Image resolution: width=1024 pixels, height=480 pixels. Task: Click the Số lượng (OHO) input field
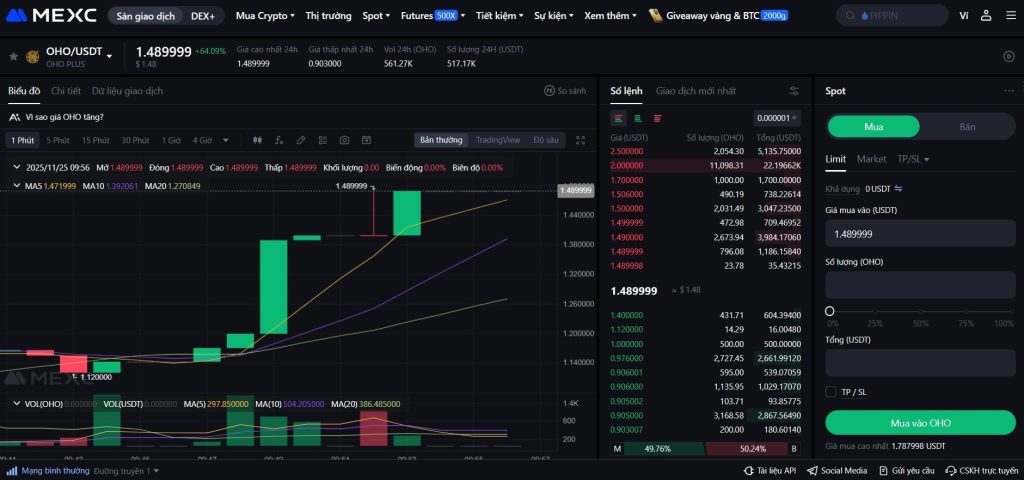(919, 285)
